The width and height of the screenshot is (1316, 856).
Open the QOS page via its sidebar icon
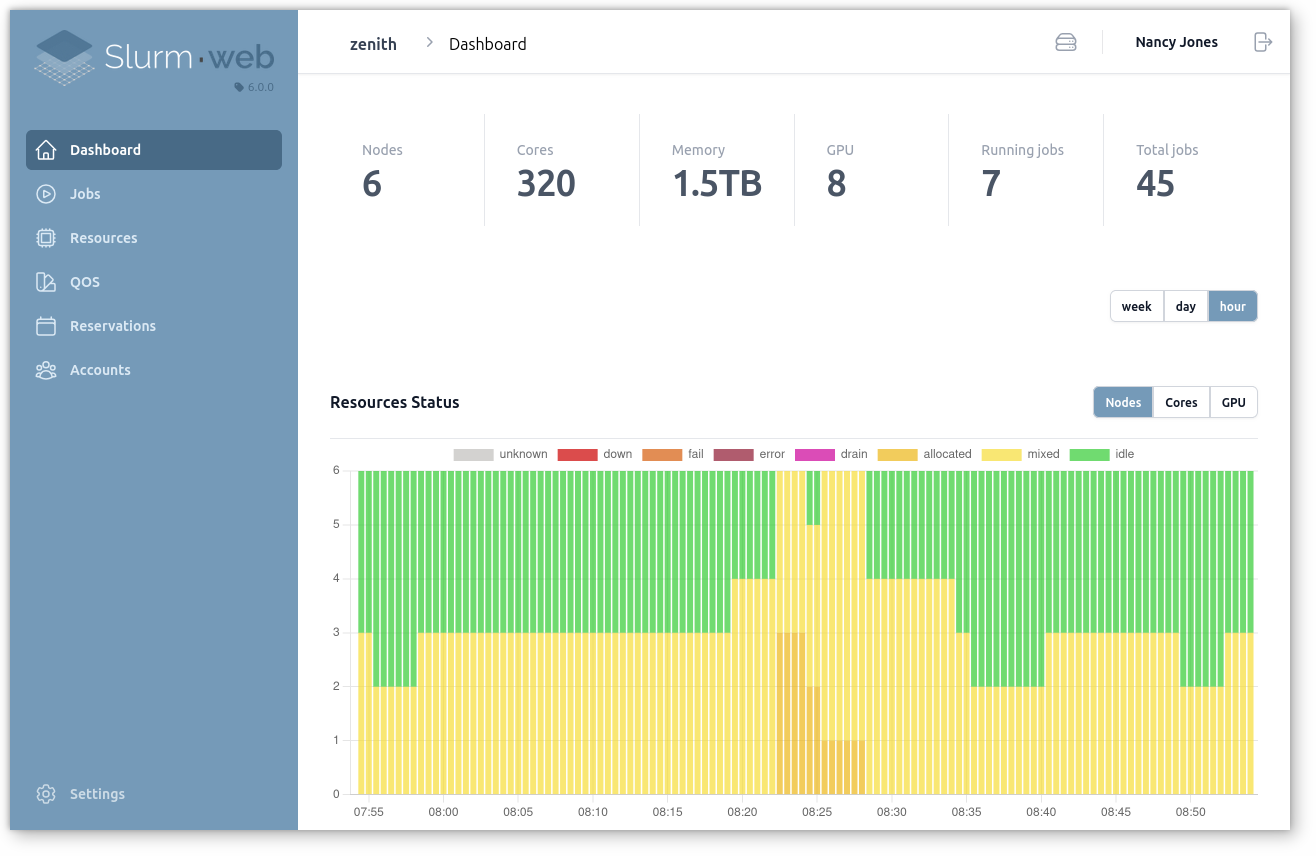[46, 281]
